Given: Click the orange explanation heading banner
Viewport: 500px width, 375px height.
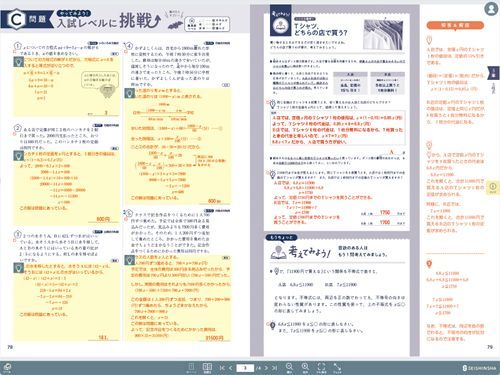Looking at the screenshot, I should (x=455, y=25).
